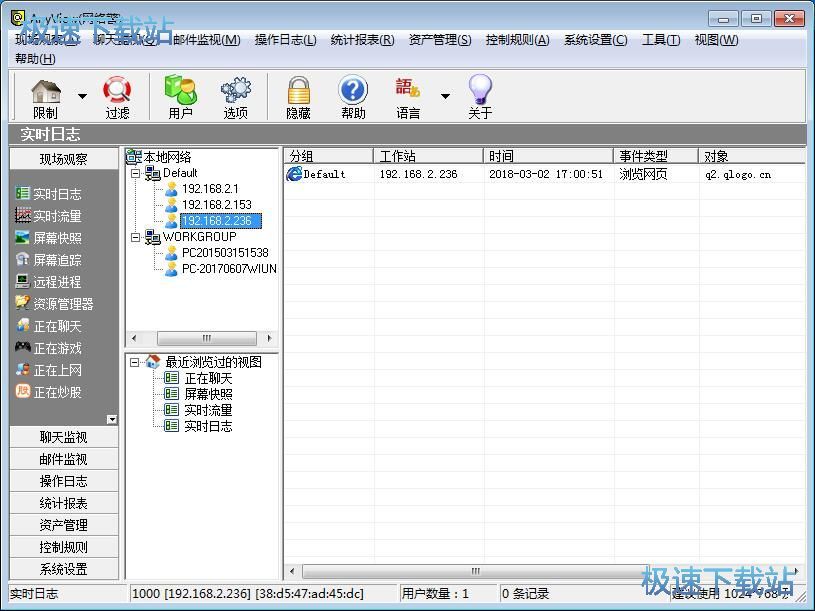
Task: Open 正在炒股 in the left sidebar
Action: pyautogui.click(x=48, y=392)
